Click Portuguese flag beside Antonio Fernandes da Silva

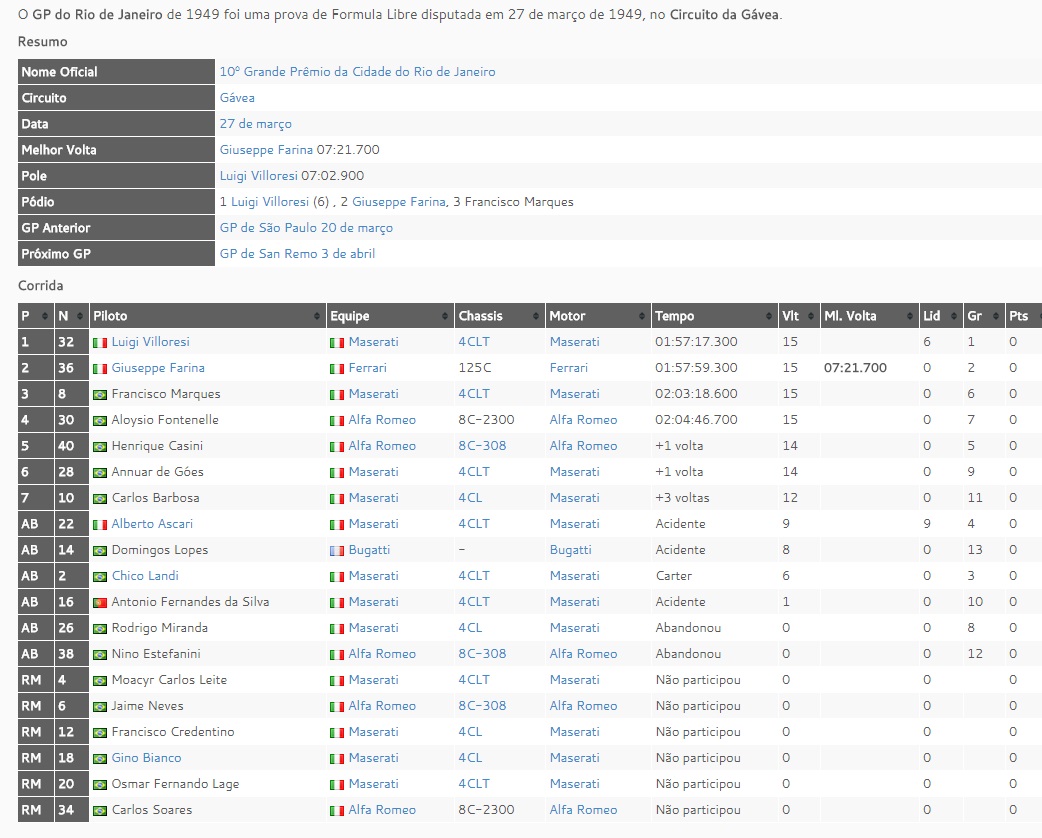tap(100, 603)
